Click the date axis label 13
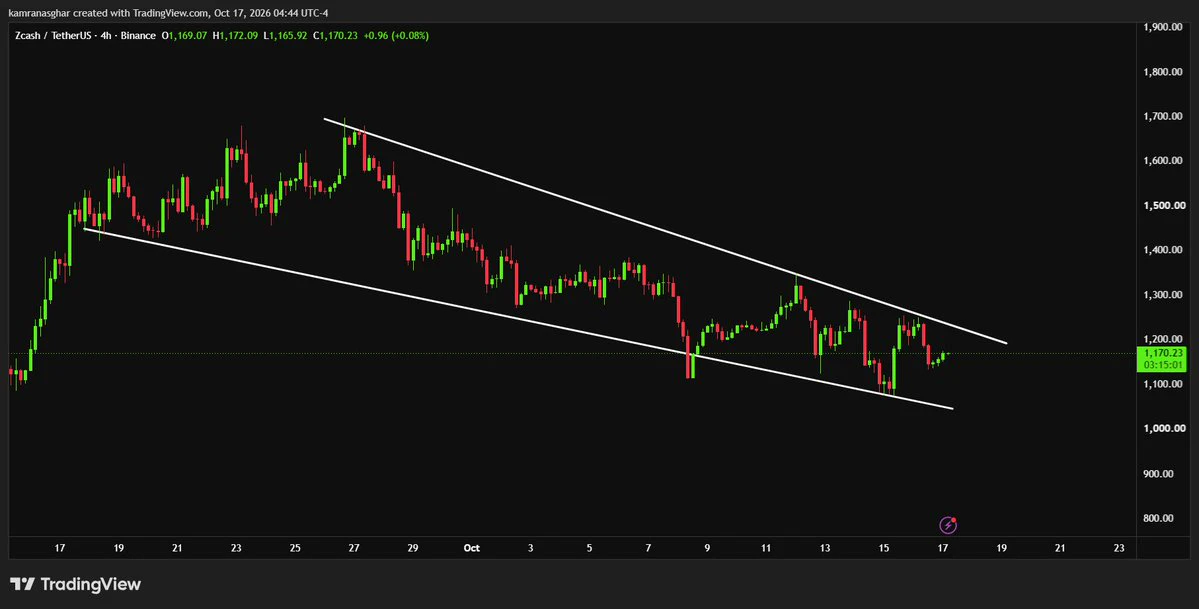The width and height of the screenshot is (1199, 609). (x=825, y=548)
